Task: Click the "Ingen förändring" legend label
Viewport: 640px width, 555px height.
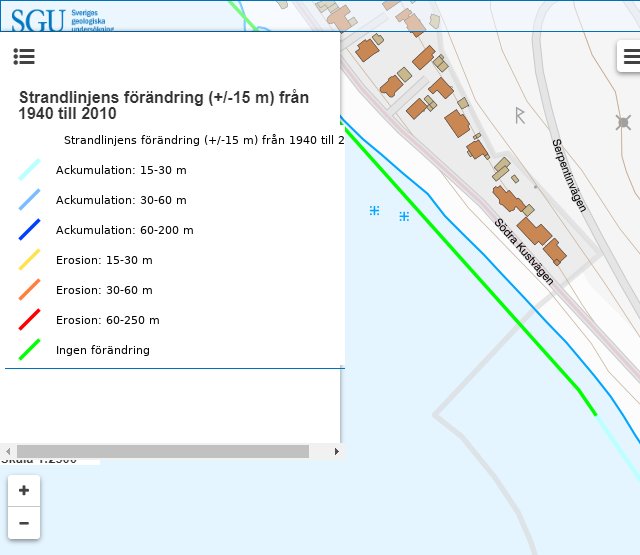Action: pos(102,350)
